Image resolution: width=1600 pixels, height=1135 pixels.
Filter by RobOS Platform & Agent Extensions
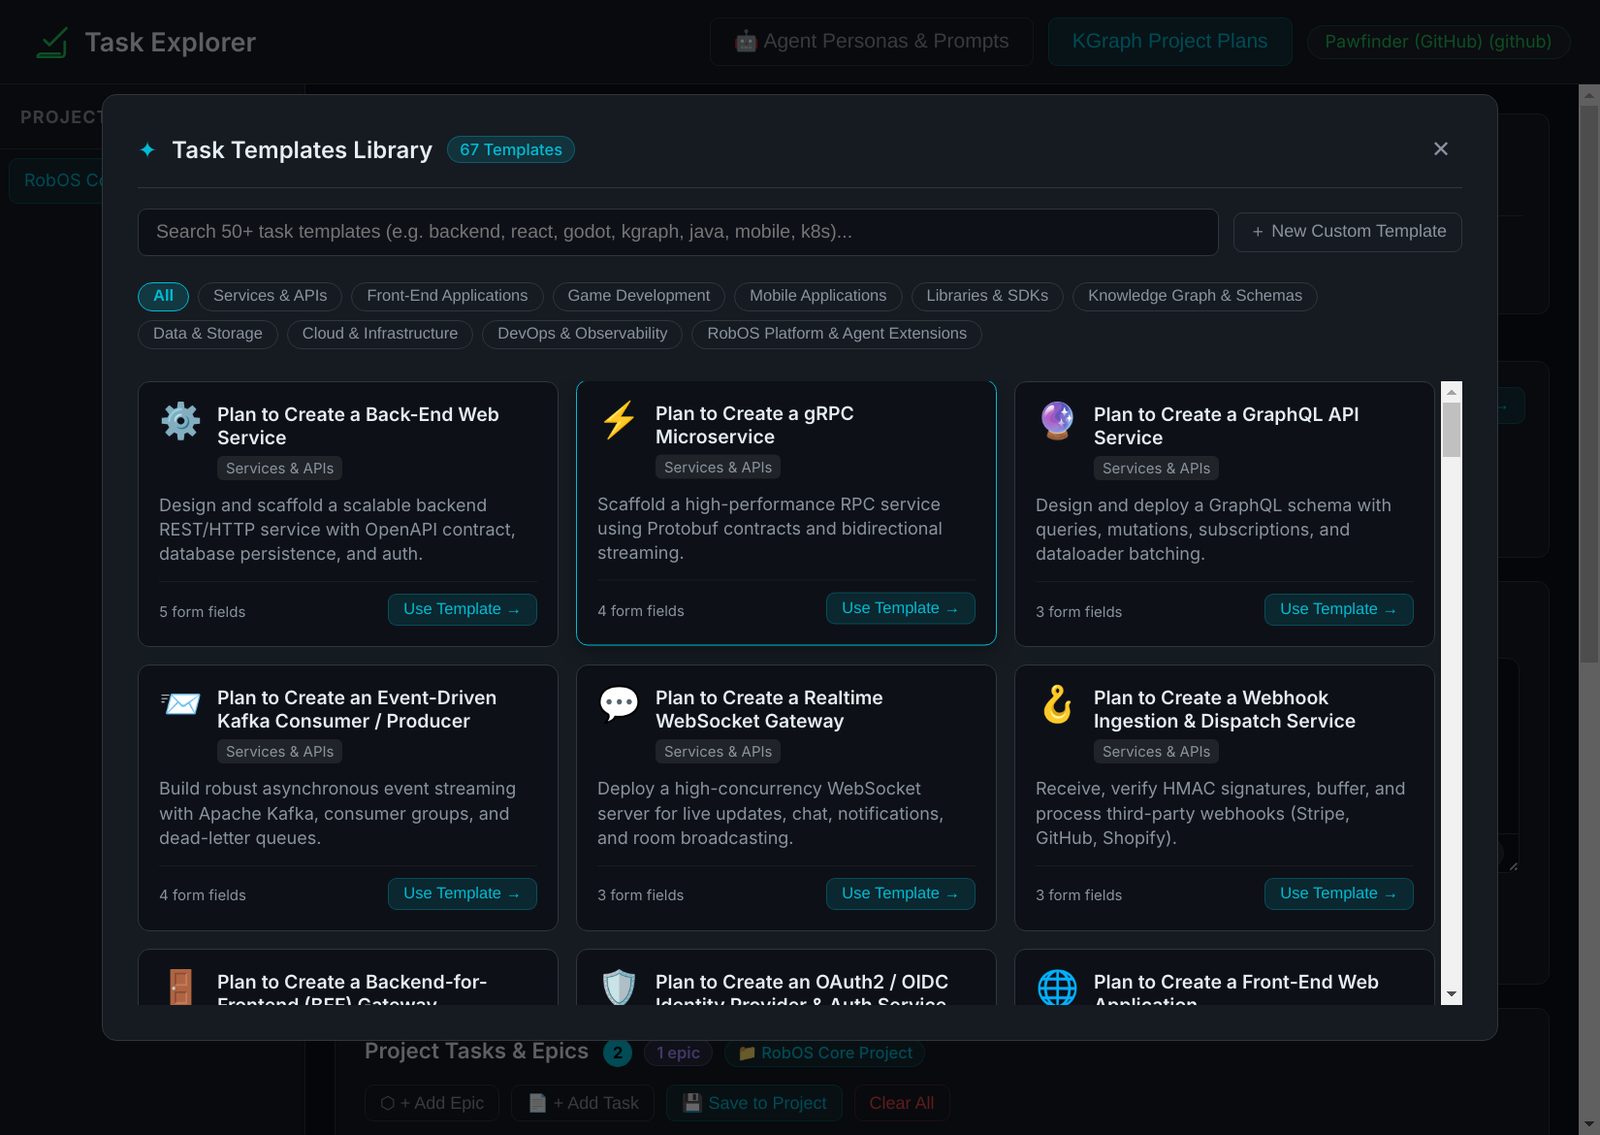coord(837,334)
